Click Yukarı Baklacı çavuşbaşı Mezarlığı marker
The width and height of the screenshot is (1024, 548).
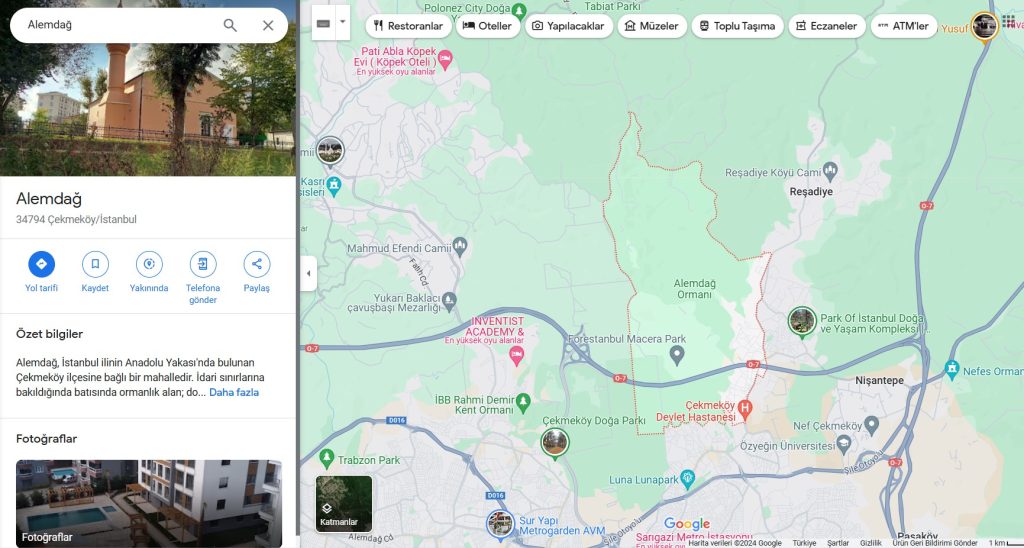(449, 300)
